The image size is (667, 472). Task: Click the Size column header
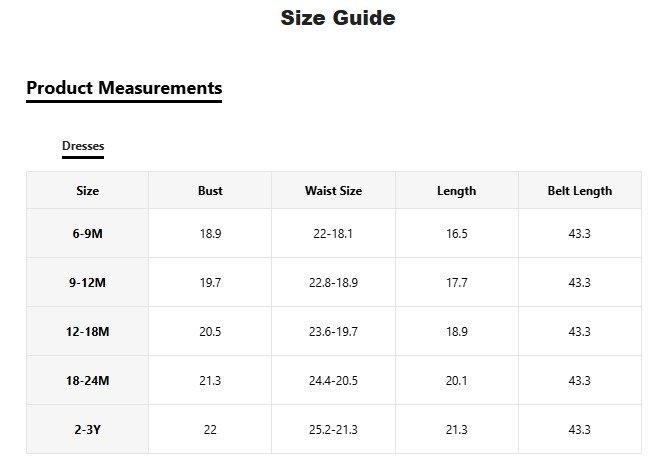tap(88, 191)
